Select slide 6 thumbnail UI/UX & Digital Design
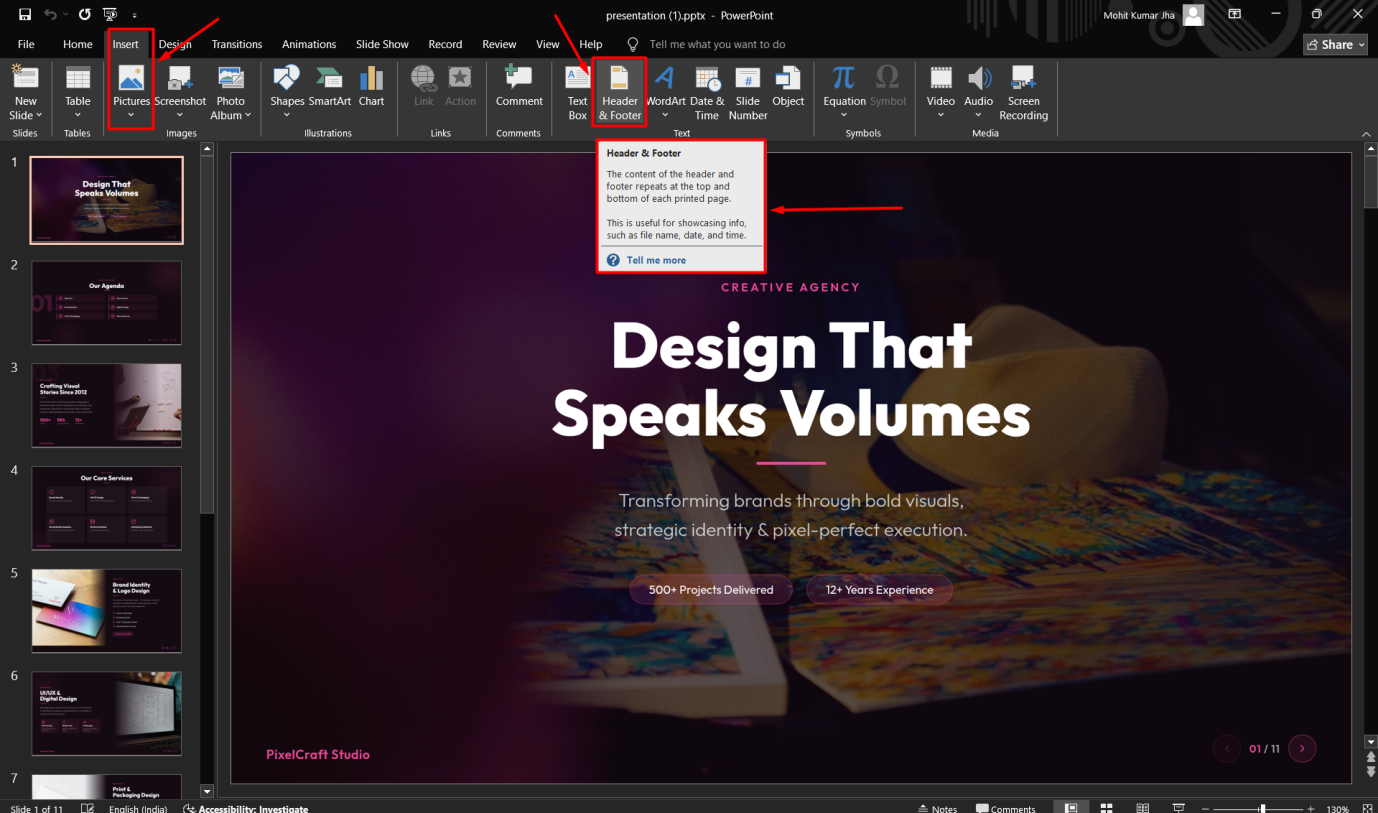This screenshot has height=813, width=1378. click(x=107, y=714)
